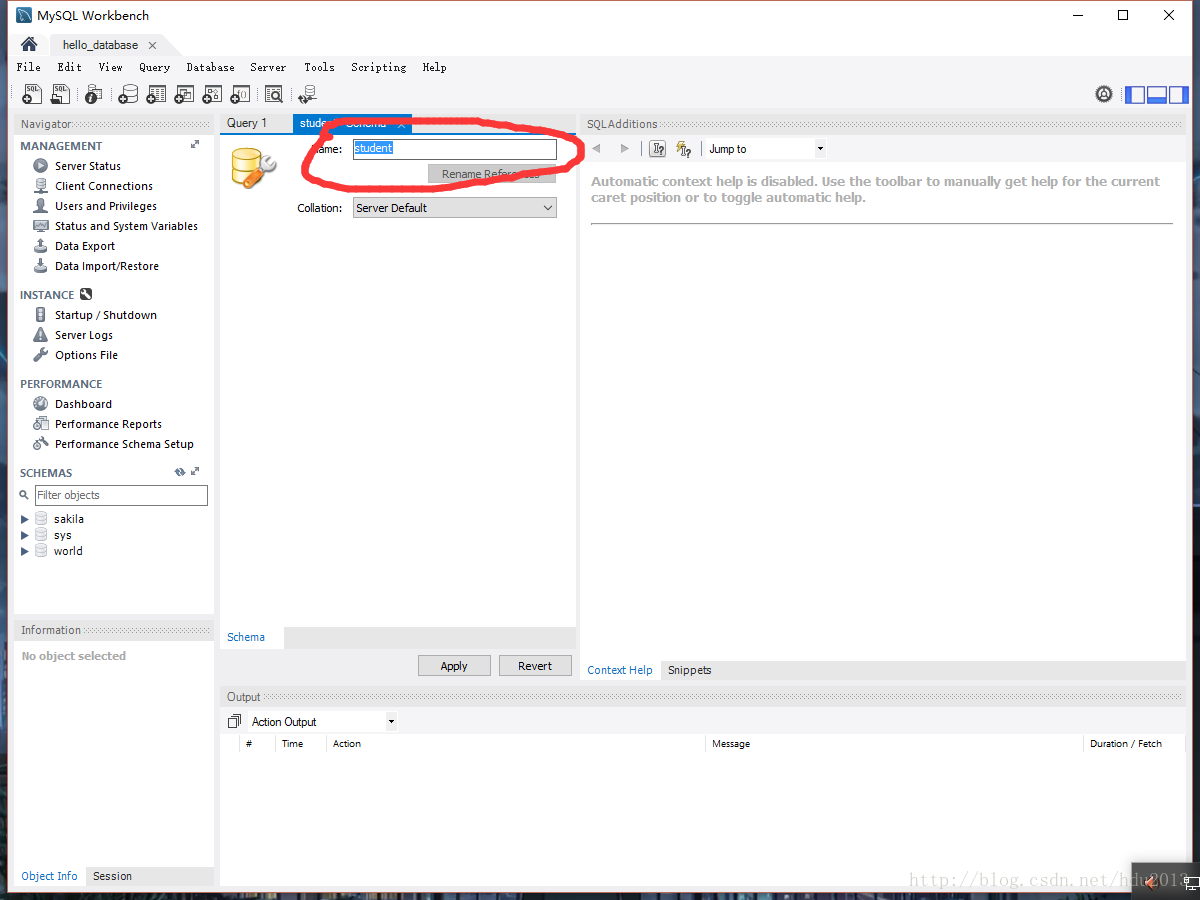The image size is (1200, 900).
Task: Open Status and System Variables
Action: (126, 226)
